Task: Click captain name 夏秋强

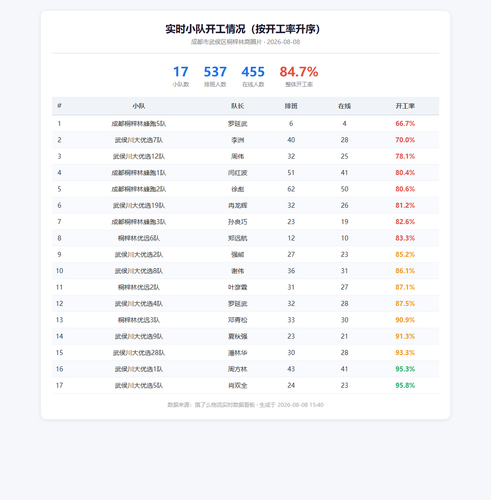Action: pos(237,336)
